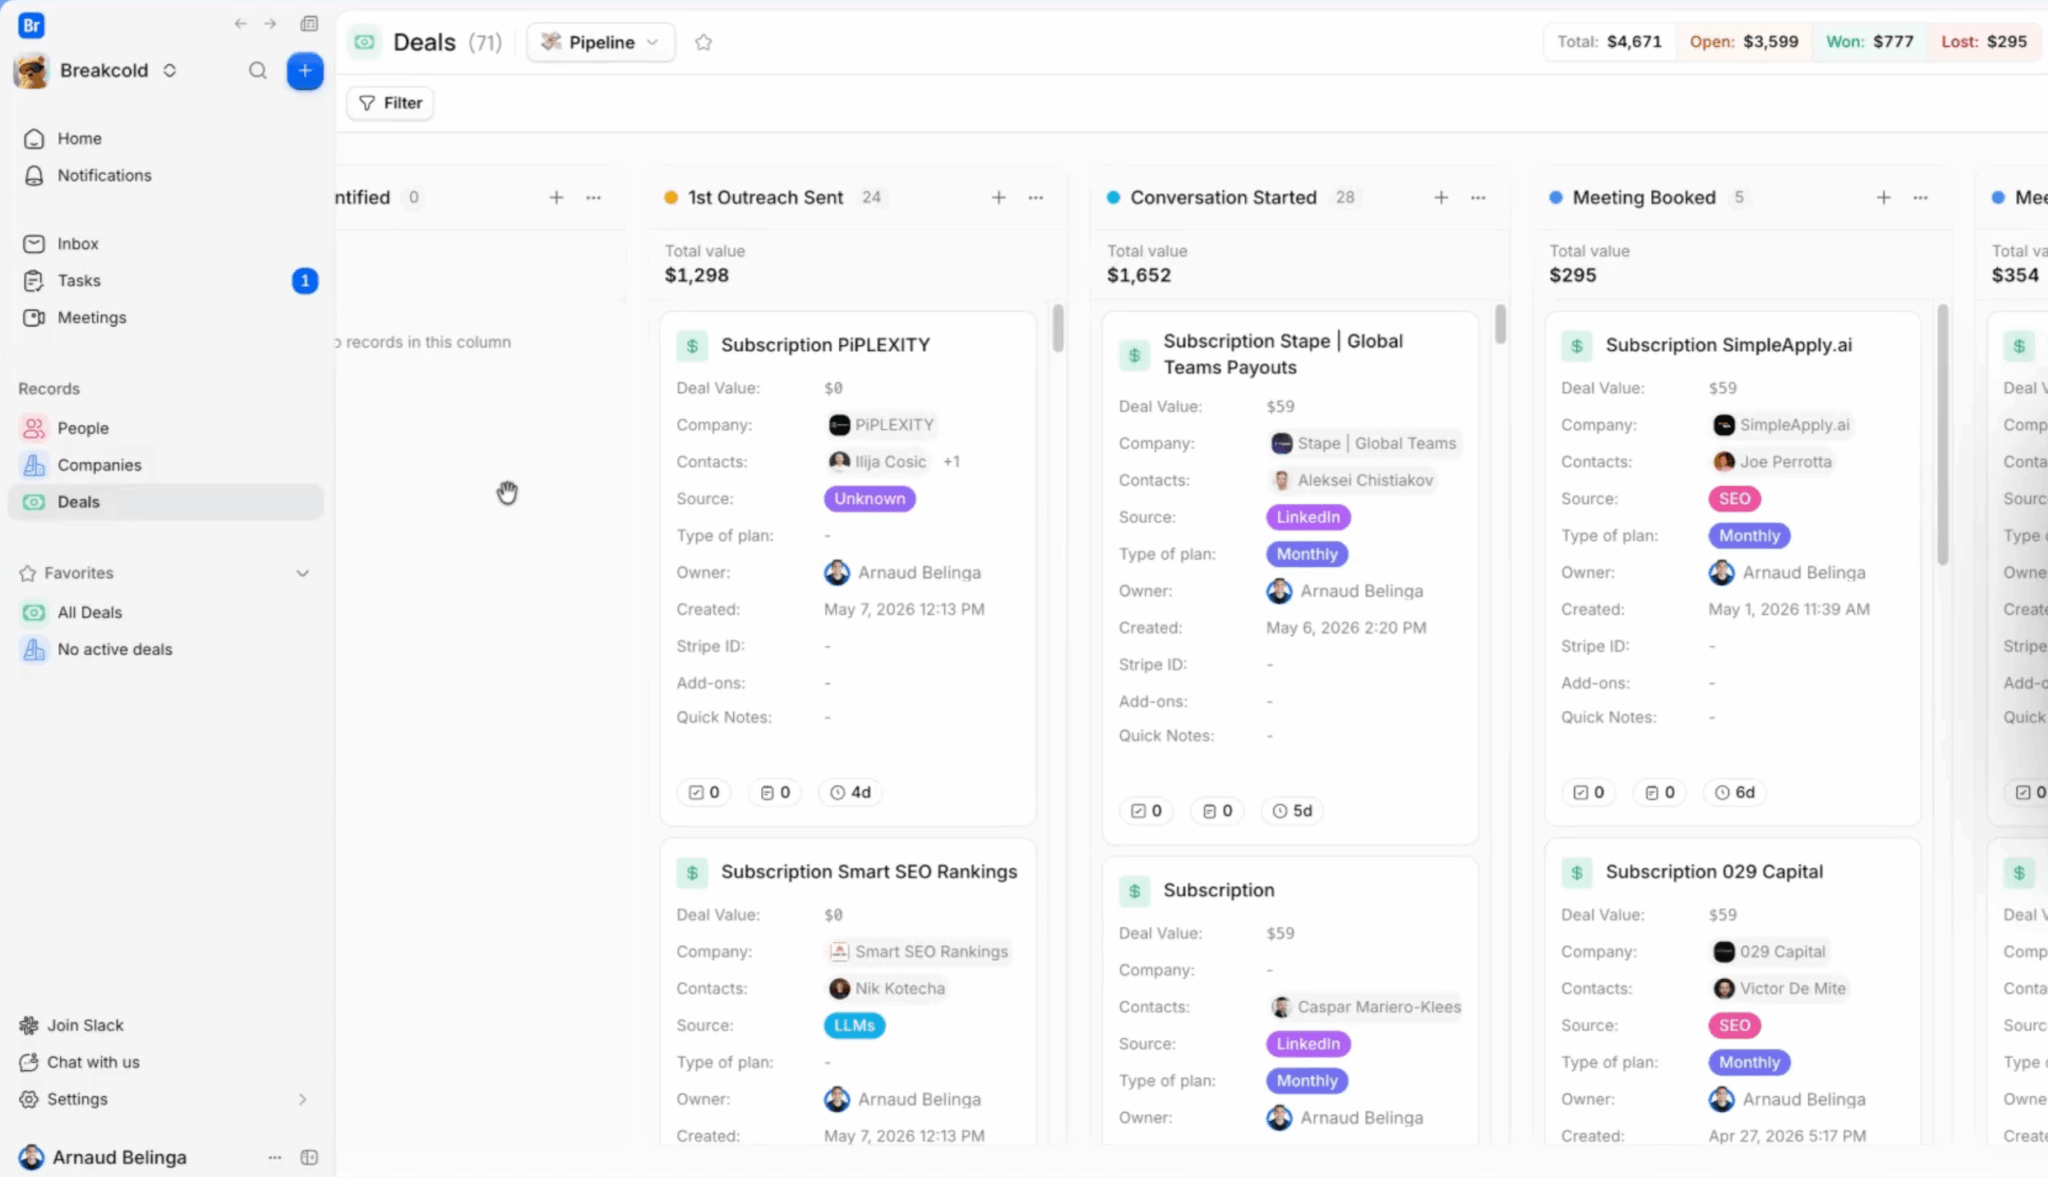The height and width of the screenshot is (1177, 2048).
Task: Click the Won: $777 total
Action: coord(1870,42)
